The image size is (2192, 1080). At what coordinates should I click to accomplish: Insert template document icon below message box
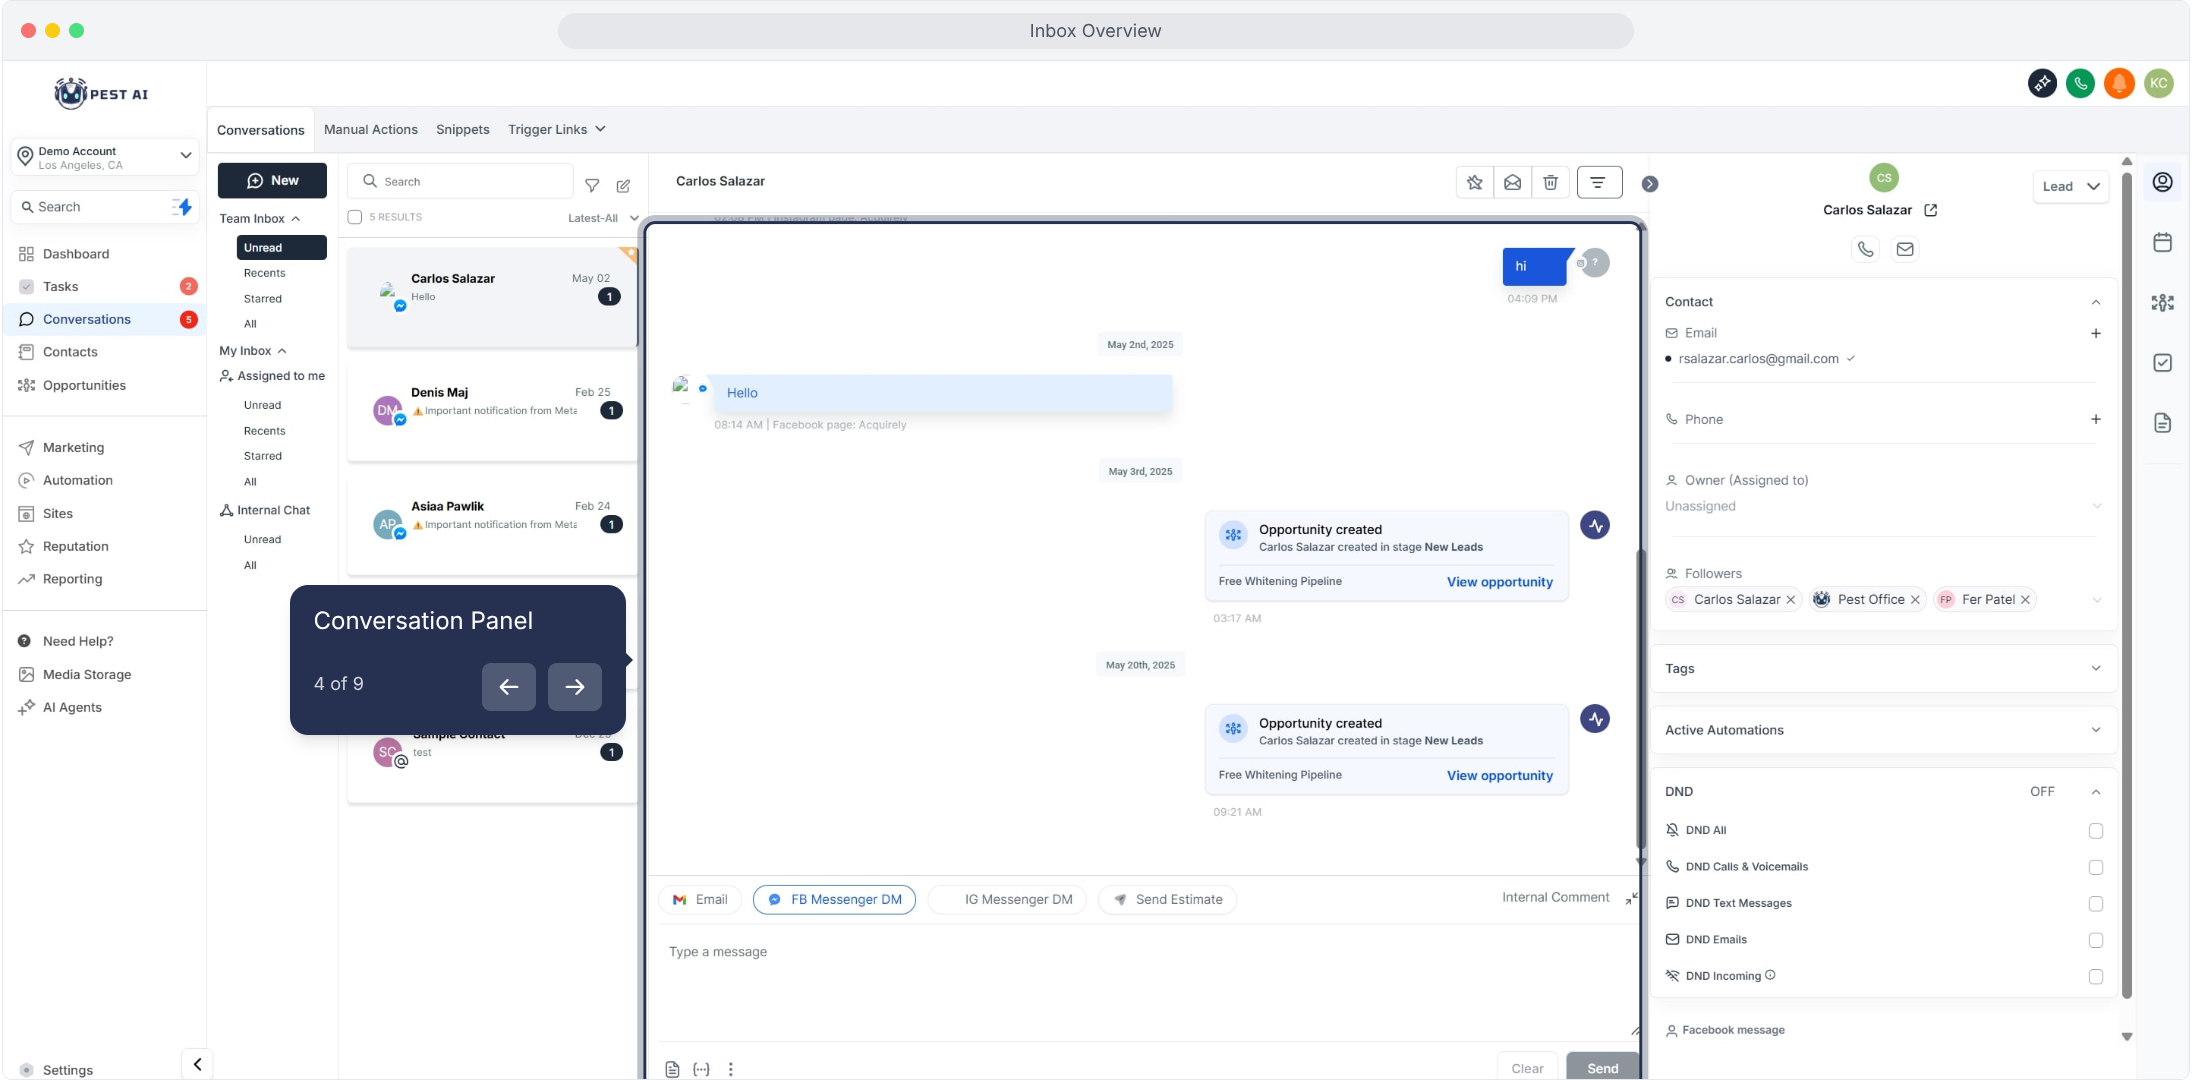click(x=672, y=1069)
